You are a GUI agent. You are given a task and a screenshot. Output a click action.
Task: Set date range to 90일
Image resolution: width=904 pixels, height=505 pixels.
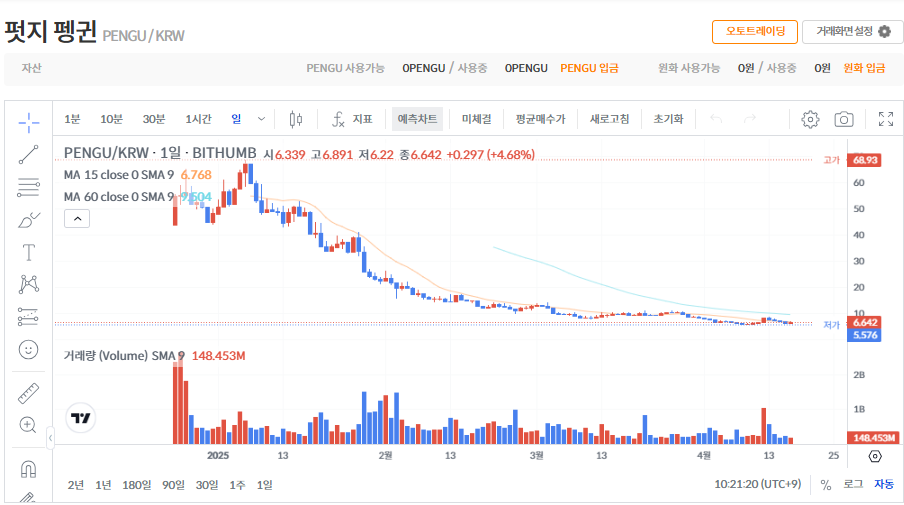[x=173, y=485]
